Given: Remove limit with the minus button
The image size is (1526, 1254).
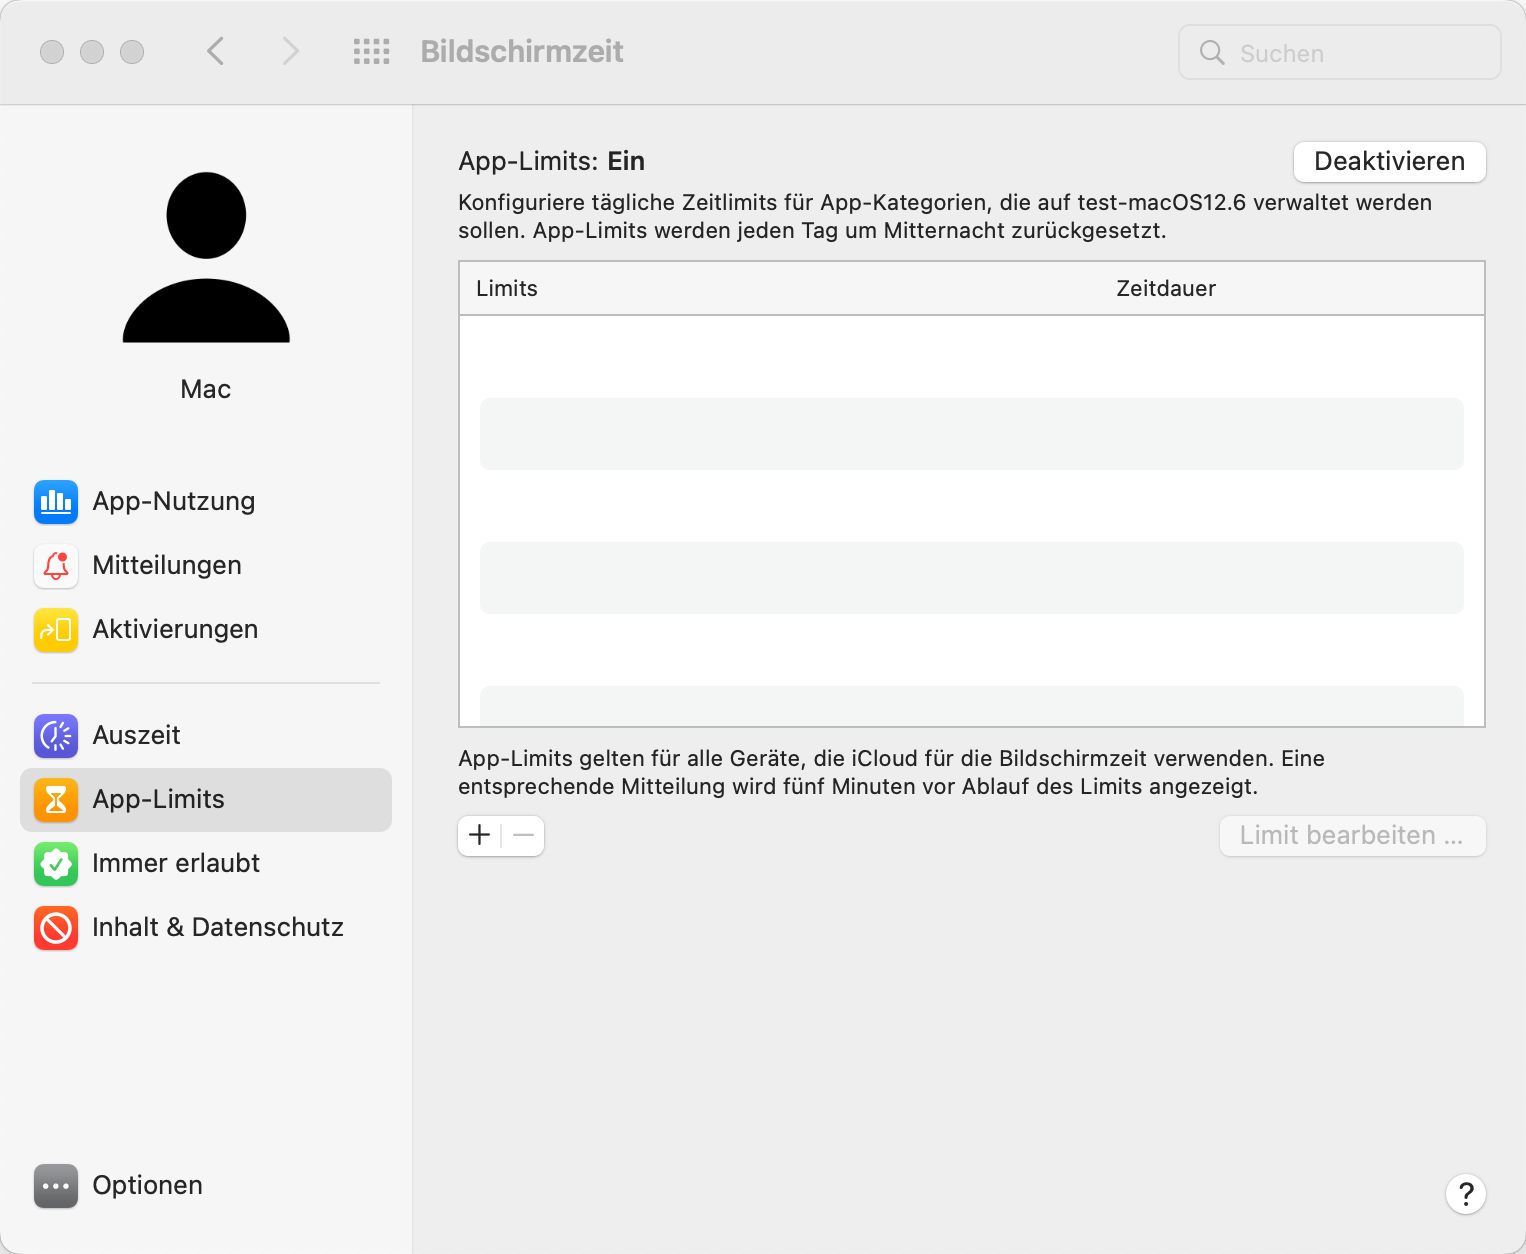Looking at the screenshot, I should [523, 835].
